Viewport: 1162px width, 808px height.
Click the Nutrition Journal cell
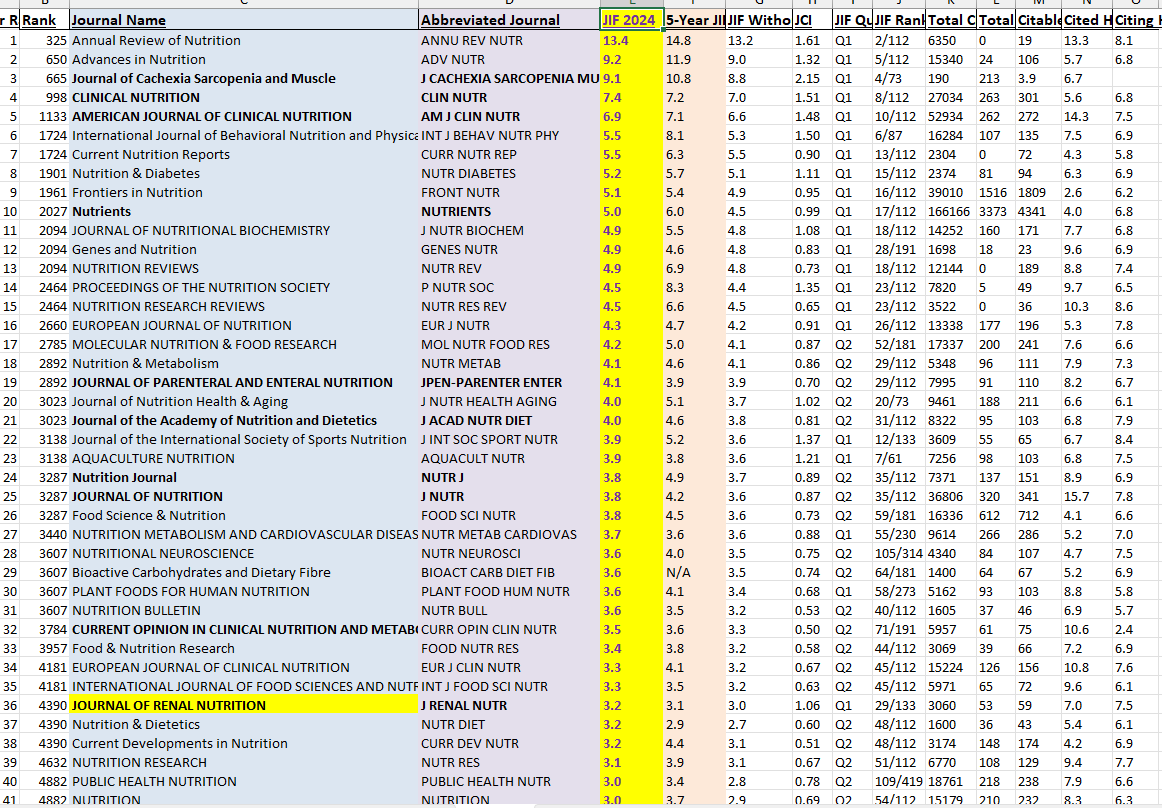(x=244, y=477)
